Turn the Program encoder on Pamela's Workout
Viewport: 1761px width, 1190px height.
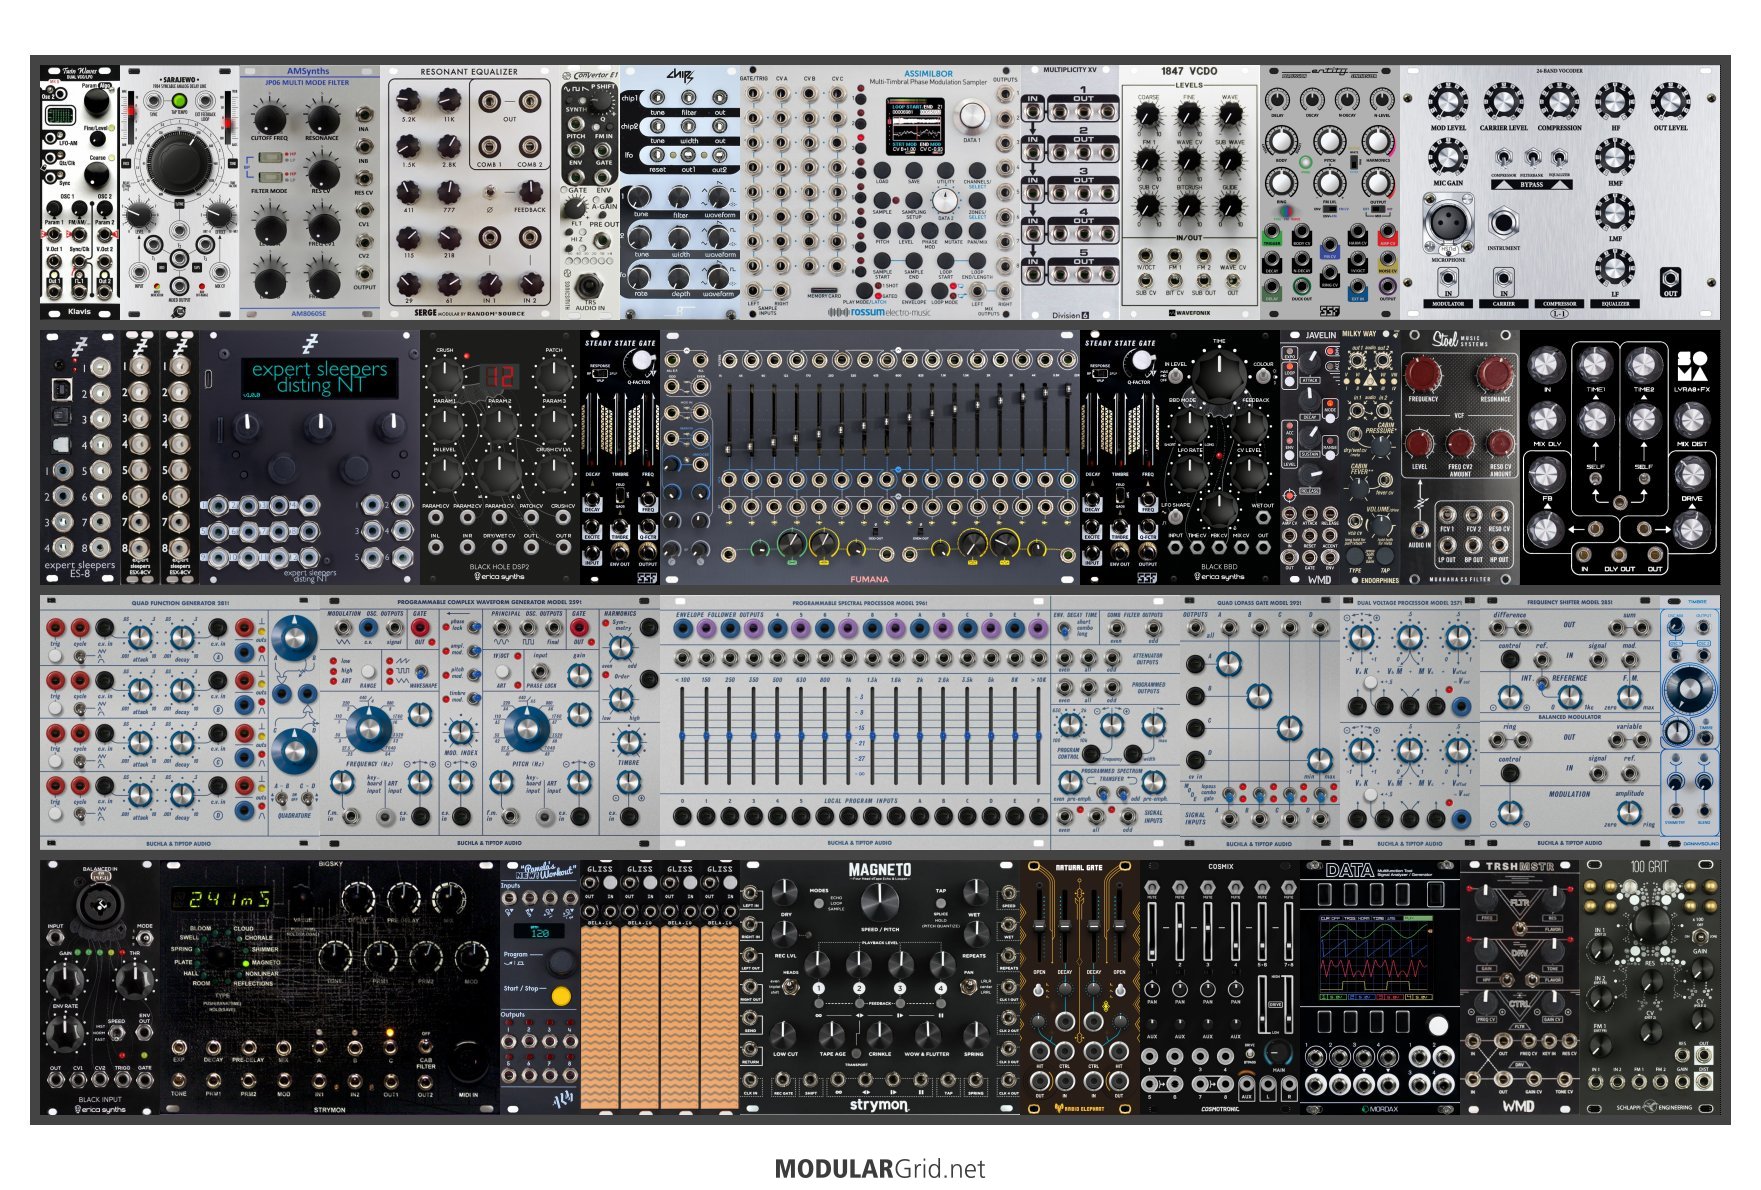[561, 961]
